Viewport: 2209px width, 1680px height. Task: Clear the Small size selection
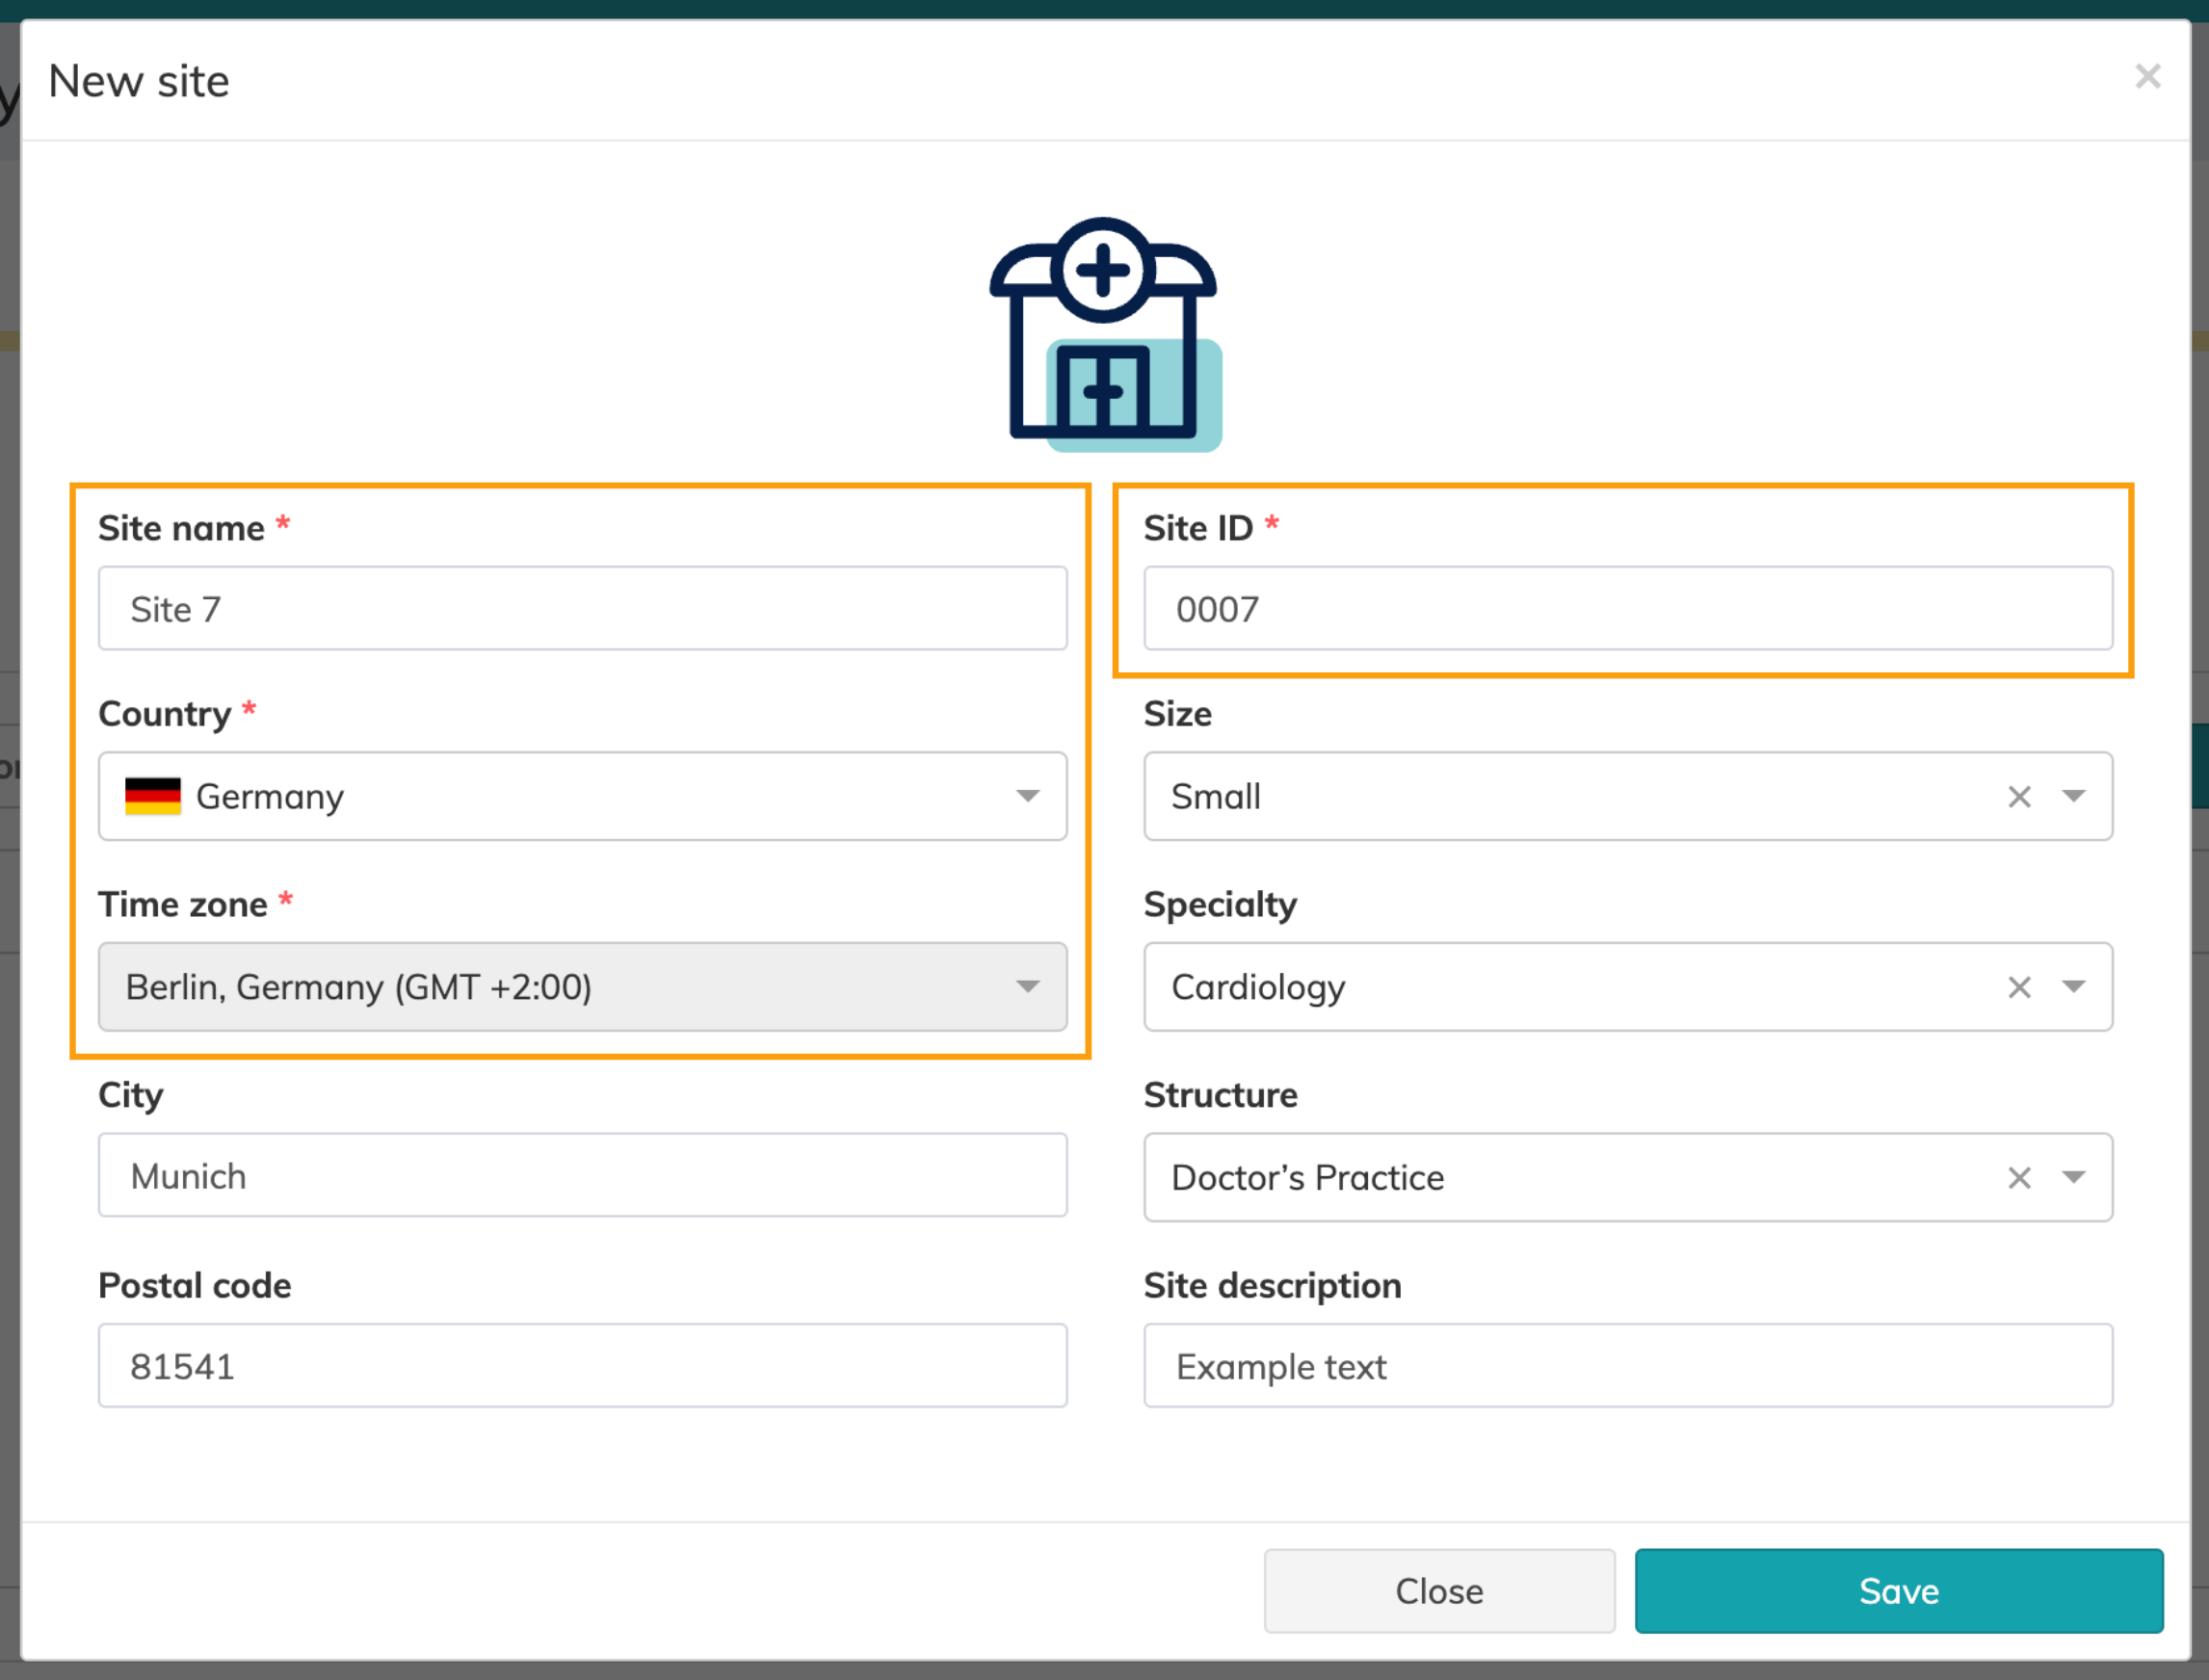pyautogui.click(x=2018, y=797)
